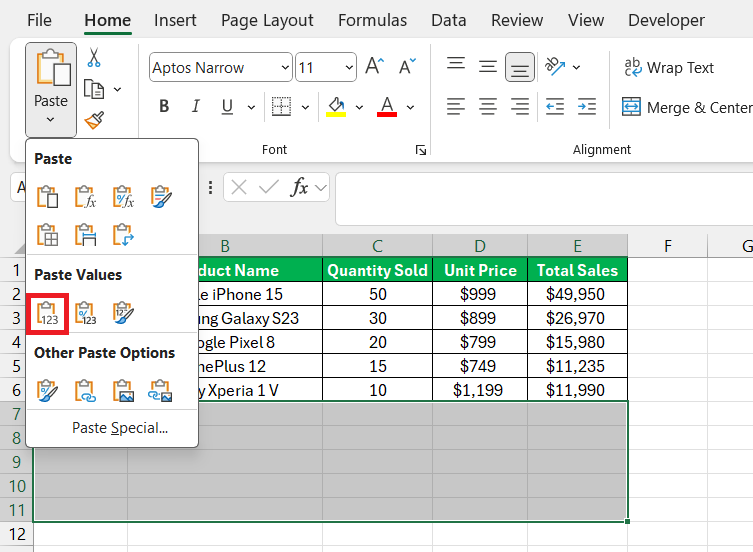Select row 12 header

(x=17, y=534)
